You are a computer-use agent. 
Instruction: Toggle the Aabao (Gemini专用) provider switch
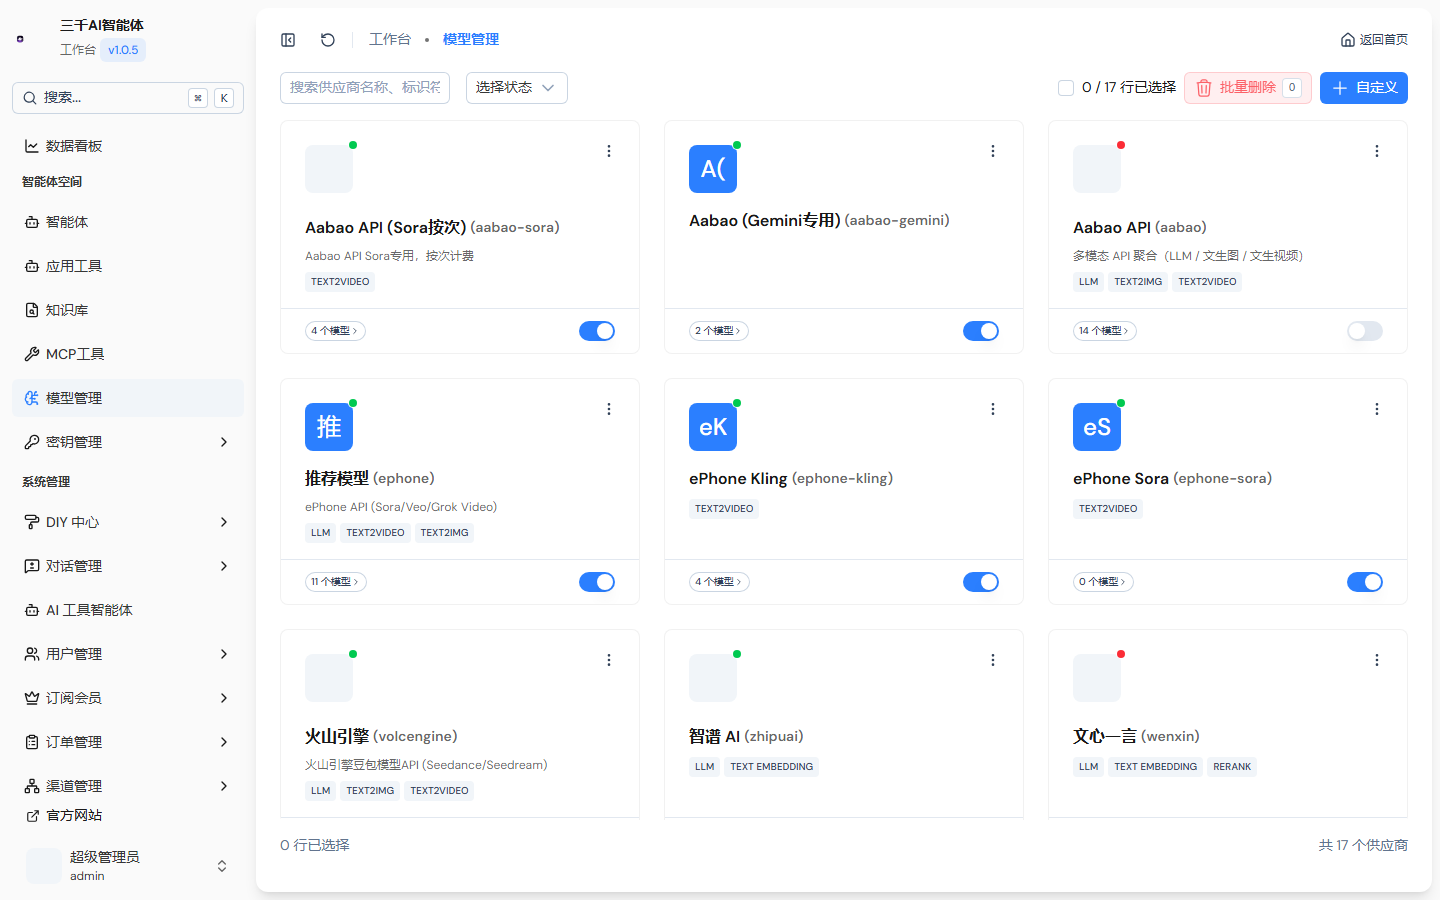click(981, 331)
